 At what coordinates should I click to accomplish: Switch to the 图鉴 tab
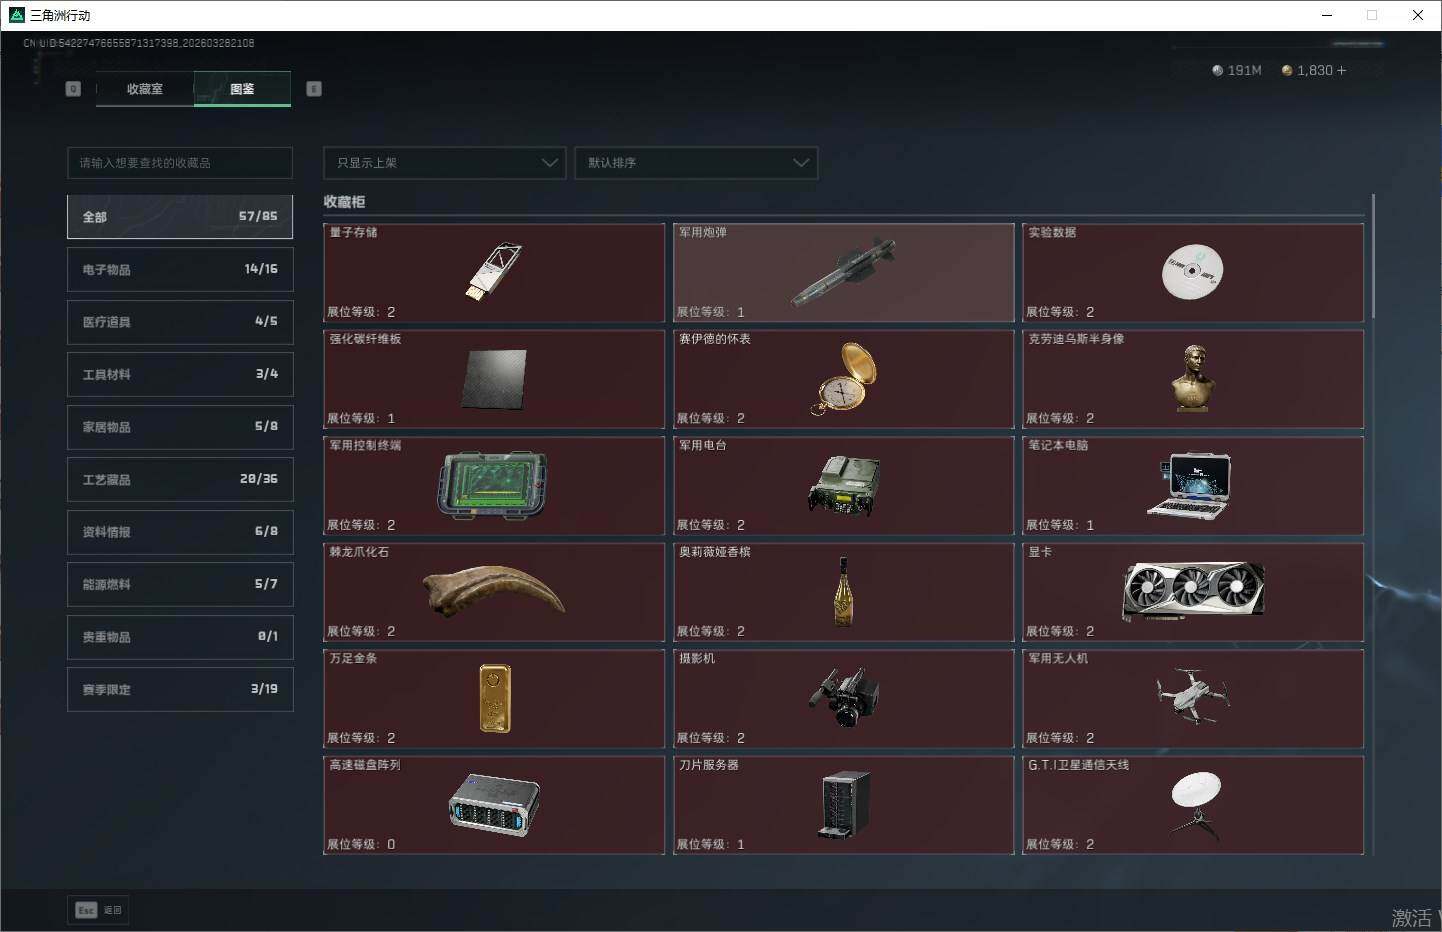[x=242, y=89]
